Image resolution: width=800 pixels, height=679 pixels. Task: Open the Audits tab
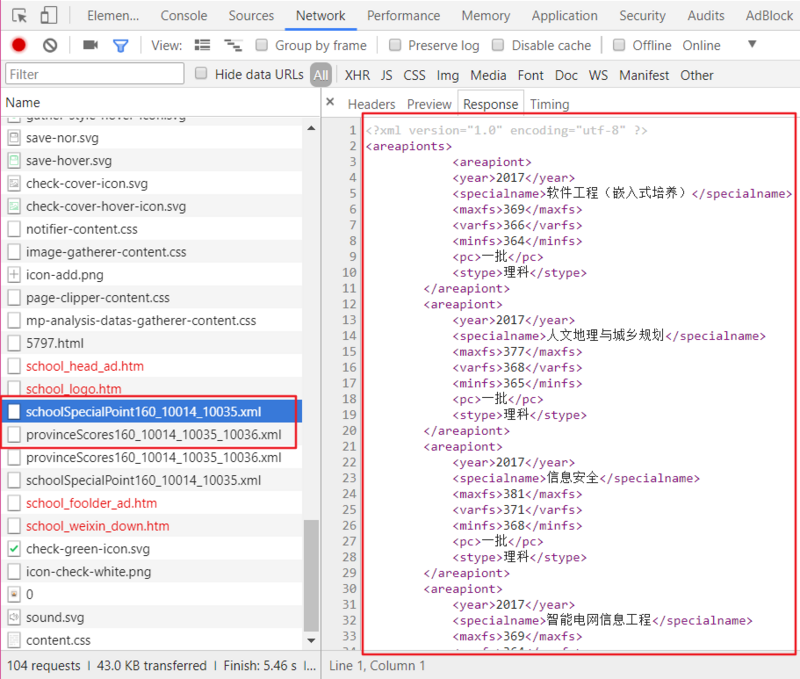pyautogui.click(x=706, y=16)
